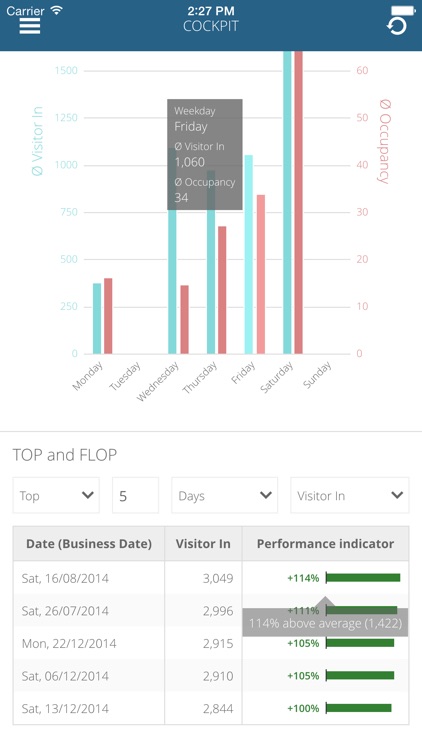Sort by Date (Business Date) column header

89,543
